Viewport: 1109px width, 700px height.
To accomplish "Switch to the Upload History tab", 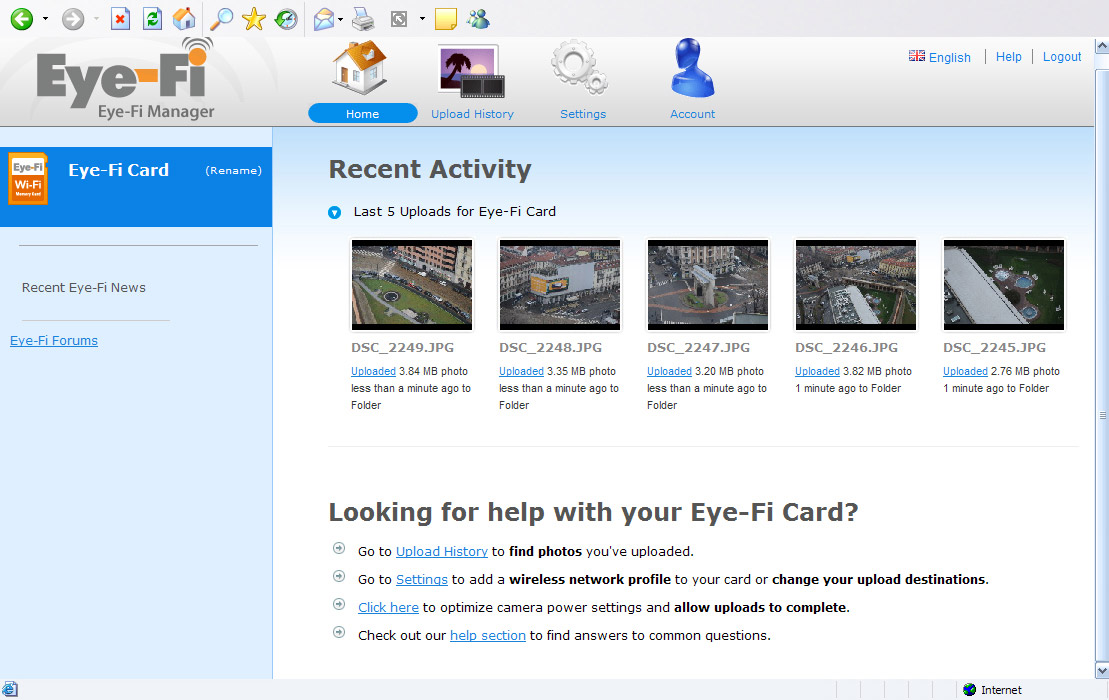I will click(472, 114).
